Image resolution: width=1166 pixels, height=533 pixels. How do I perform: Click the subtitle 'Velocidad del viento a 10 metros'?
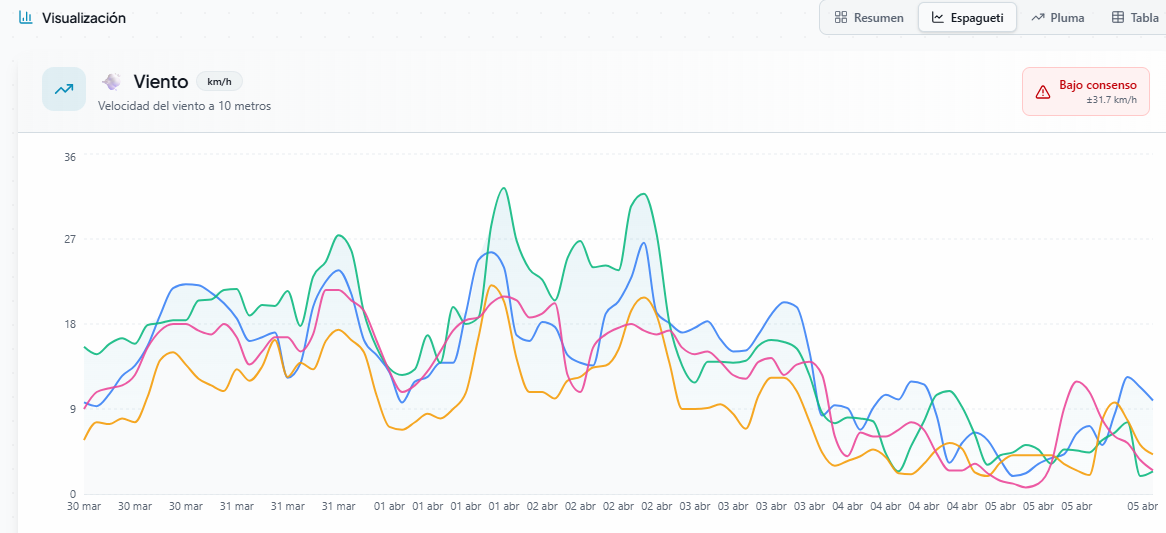[x=184, y=106]
